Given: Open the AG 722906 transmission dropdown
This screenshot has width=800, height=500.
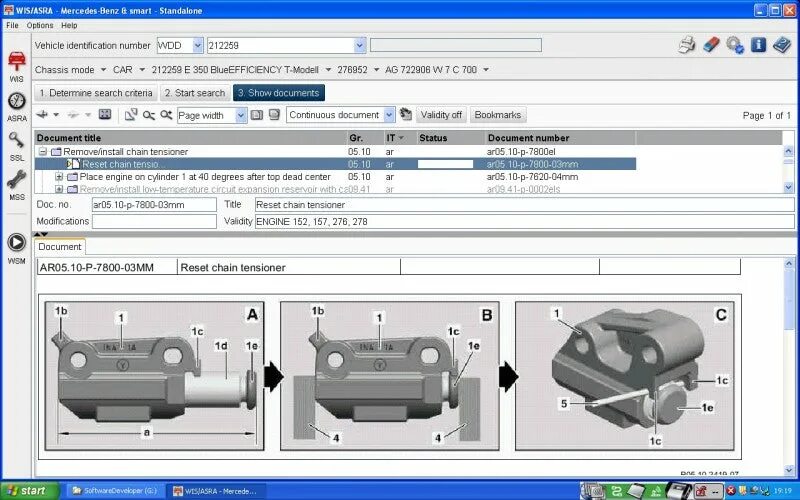Looking at the screenshot, I should coord(486,69).
